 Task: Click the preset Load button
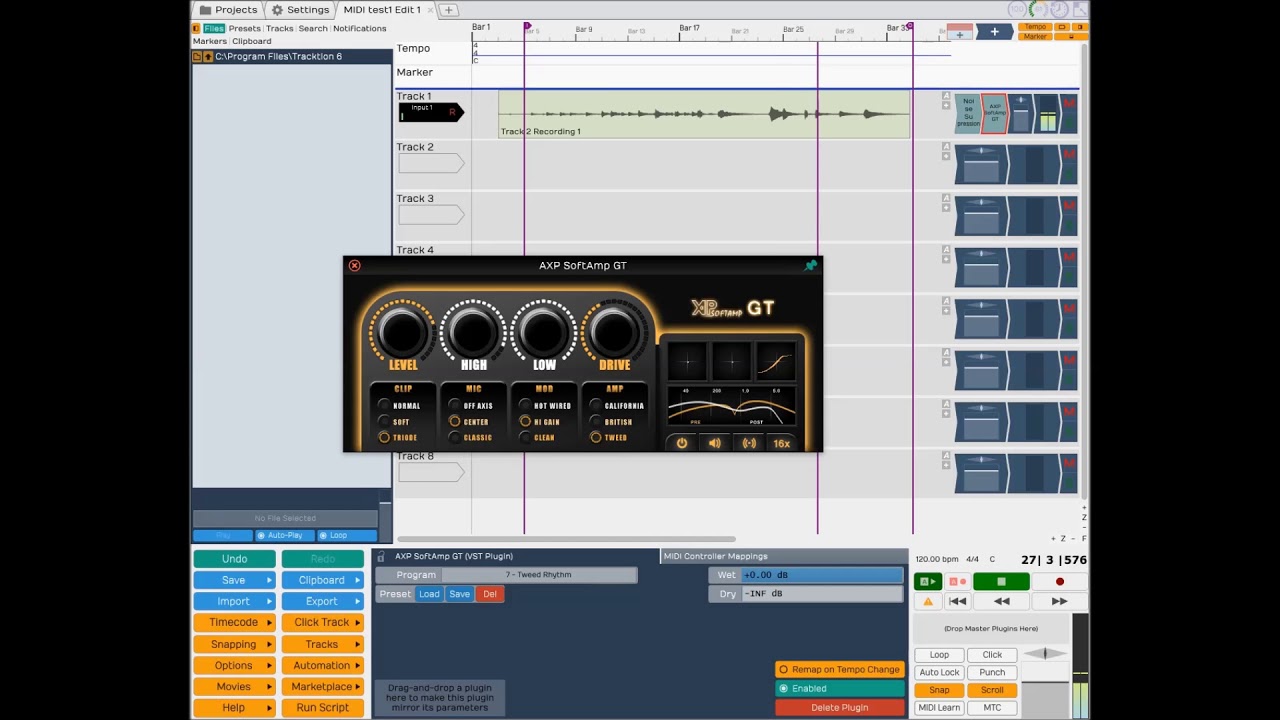point(429,594)
